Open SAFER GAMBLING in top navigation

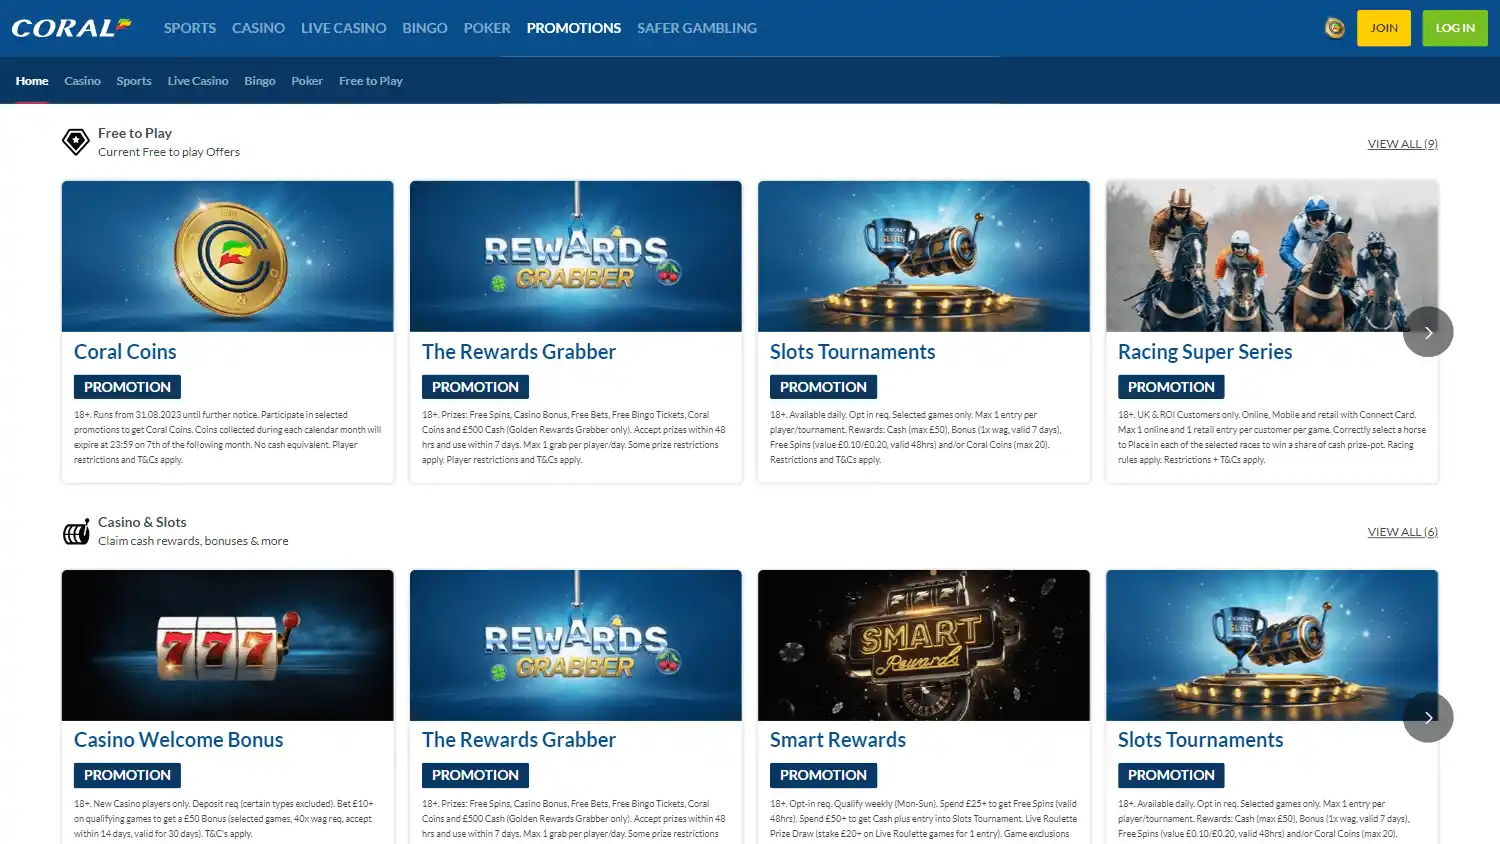pyautogui.click(x=697, y=28)
